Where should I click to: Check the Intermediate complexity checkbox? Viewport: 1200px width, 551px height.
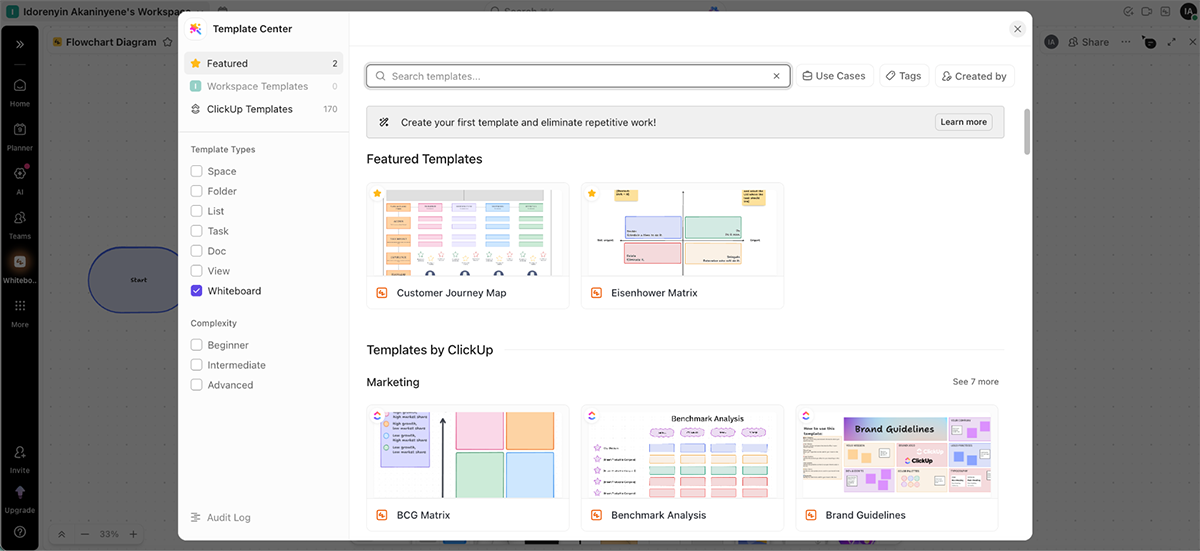click(x=197, y=365)
